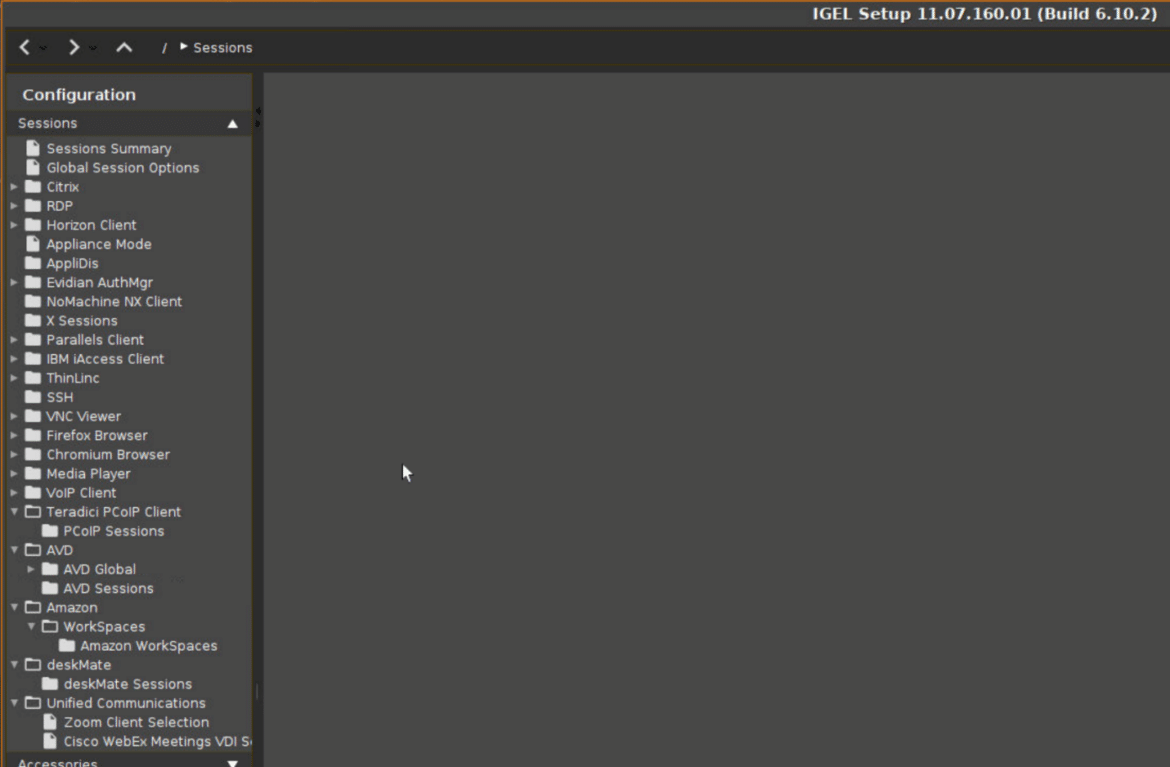This screenshot has width=1170, height=767.
Task: Expand the Firefox Browser folder
Action: point(14,435)
